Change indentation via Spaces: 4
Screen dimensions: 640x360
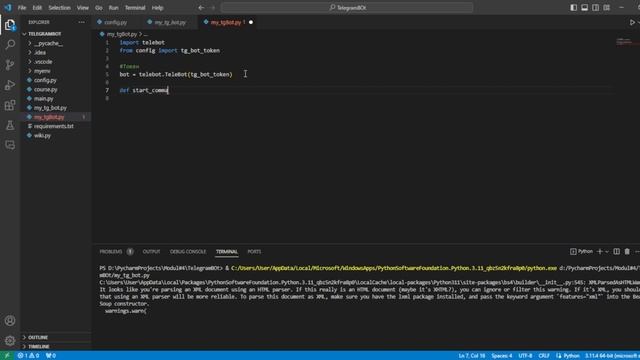click(502, 356)
